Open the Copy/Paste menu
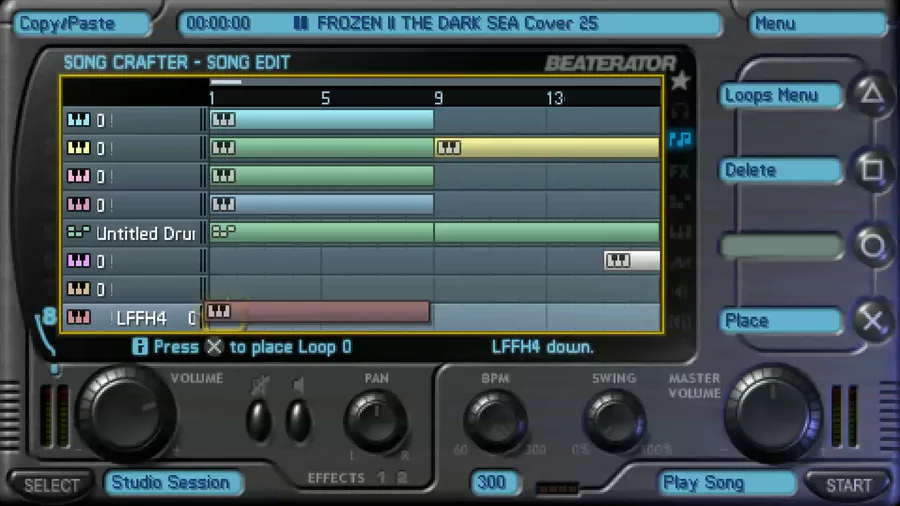Viewport: 900px width, 506px height. (x=81, y=24)
